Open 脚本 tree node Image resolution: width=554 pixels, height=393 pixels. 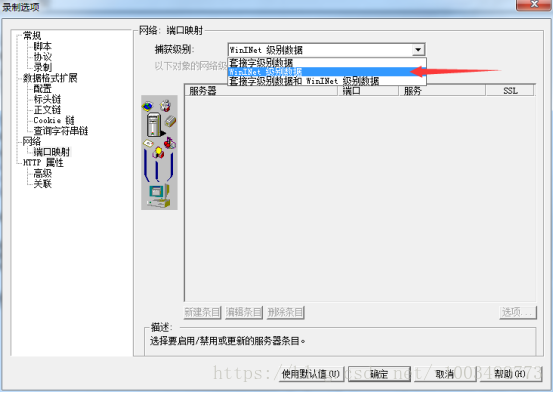pos(42,46)
